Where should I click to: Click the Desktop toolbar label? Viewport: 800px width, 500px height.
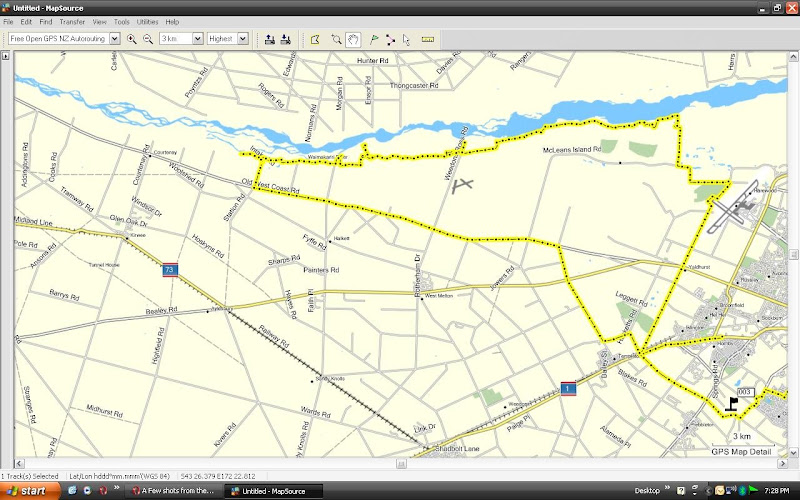tap(647, 491)
